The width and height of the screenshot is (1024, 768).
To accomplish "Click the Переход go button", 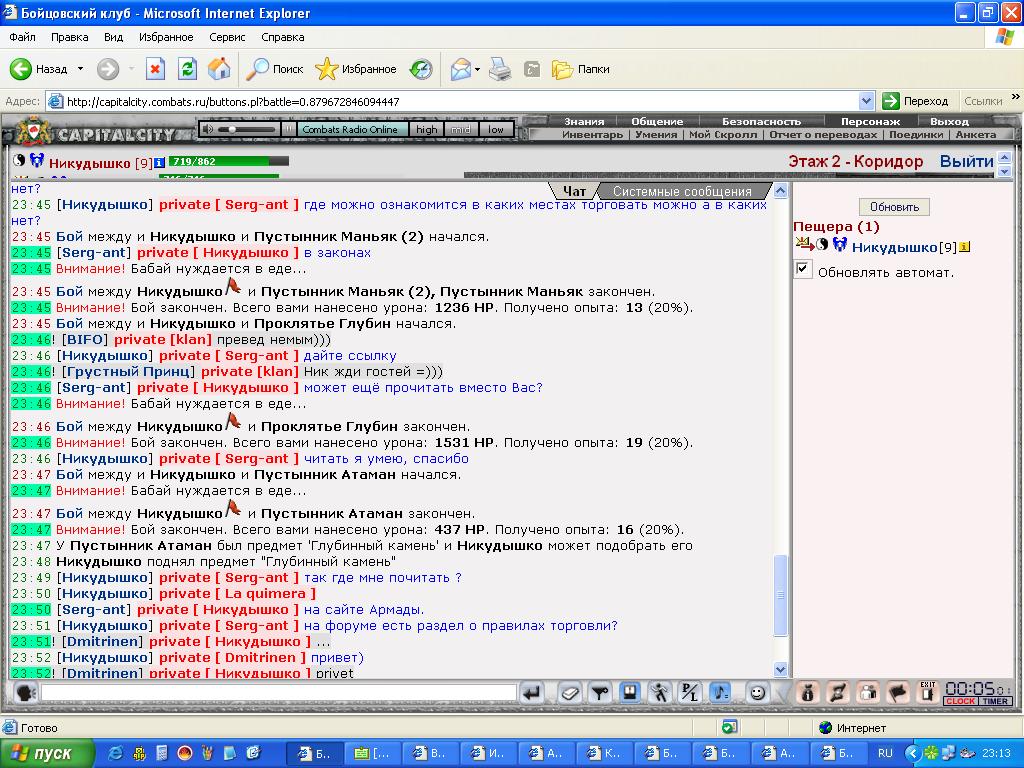I will tap(915, 101).
